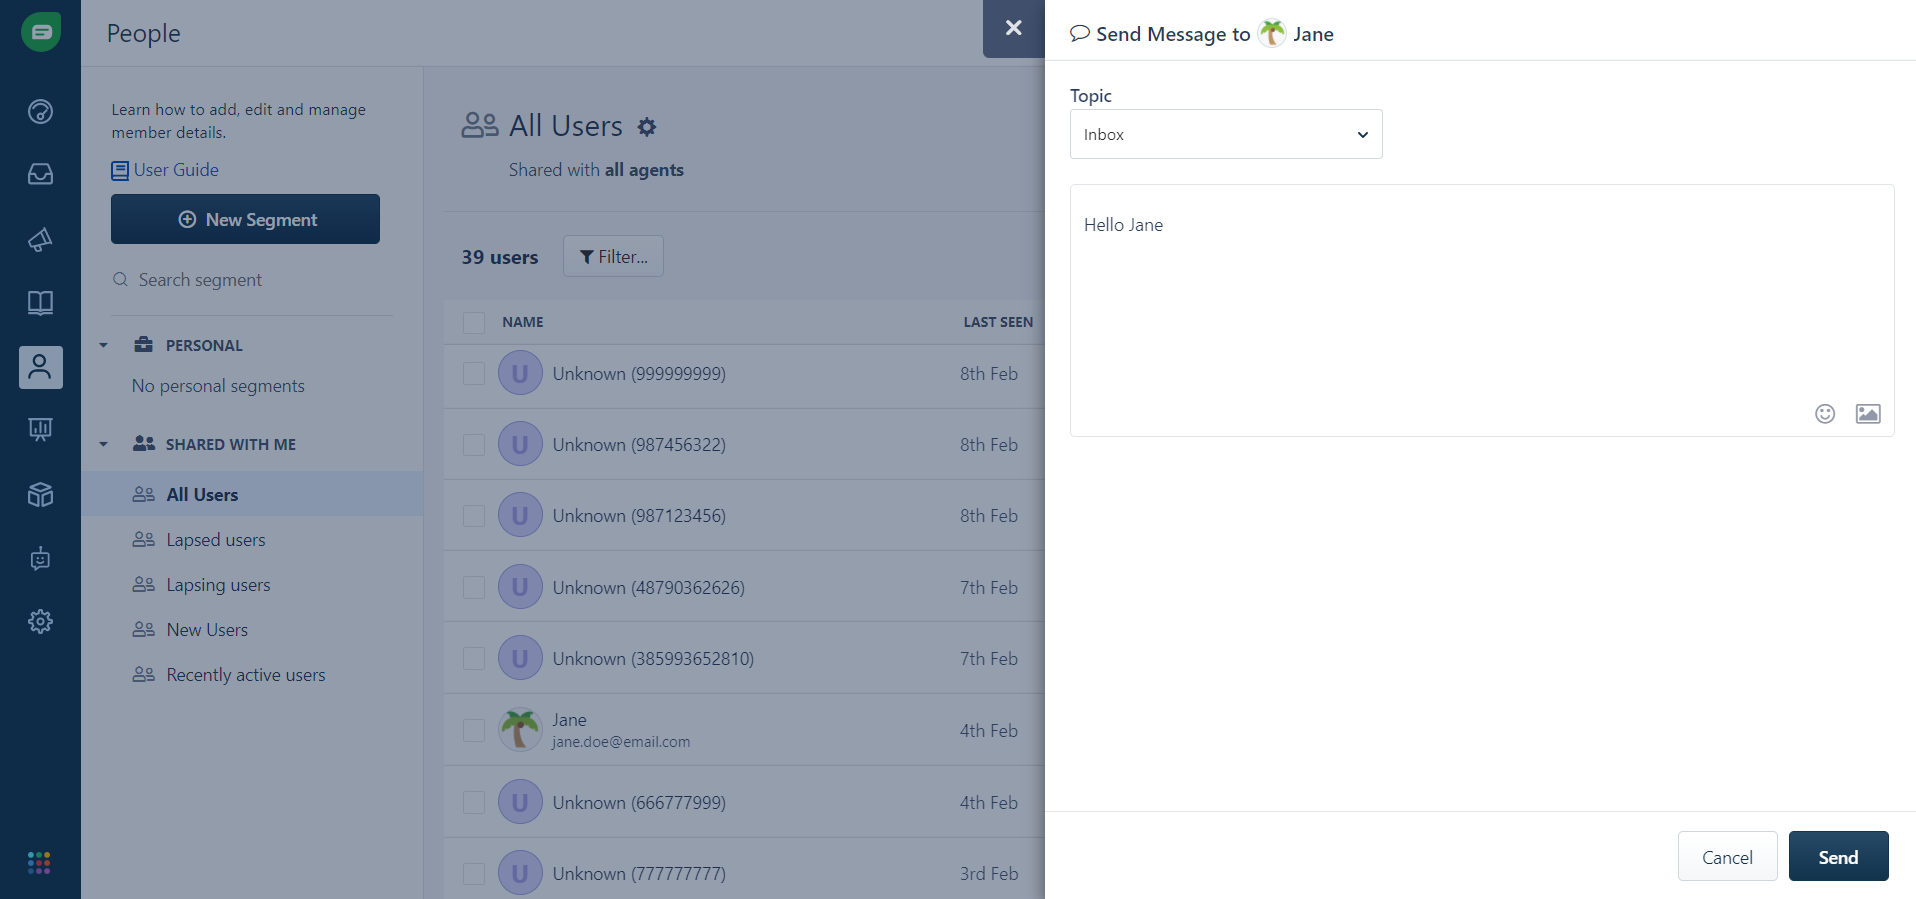Open the Inbox icon in left sidebar

pyautogui.click(x=40, y=174)
